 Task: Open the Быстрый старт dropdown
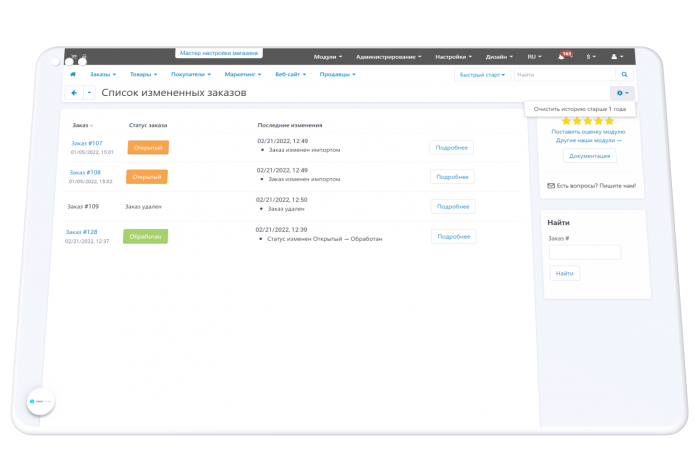pos(482,75)
